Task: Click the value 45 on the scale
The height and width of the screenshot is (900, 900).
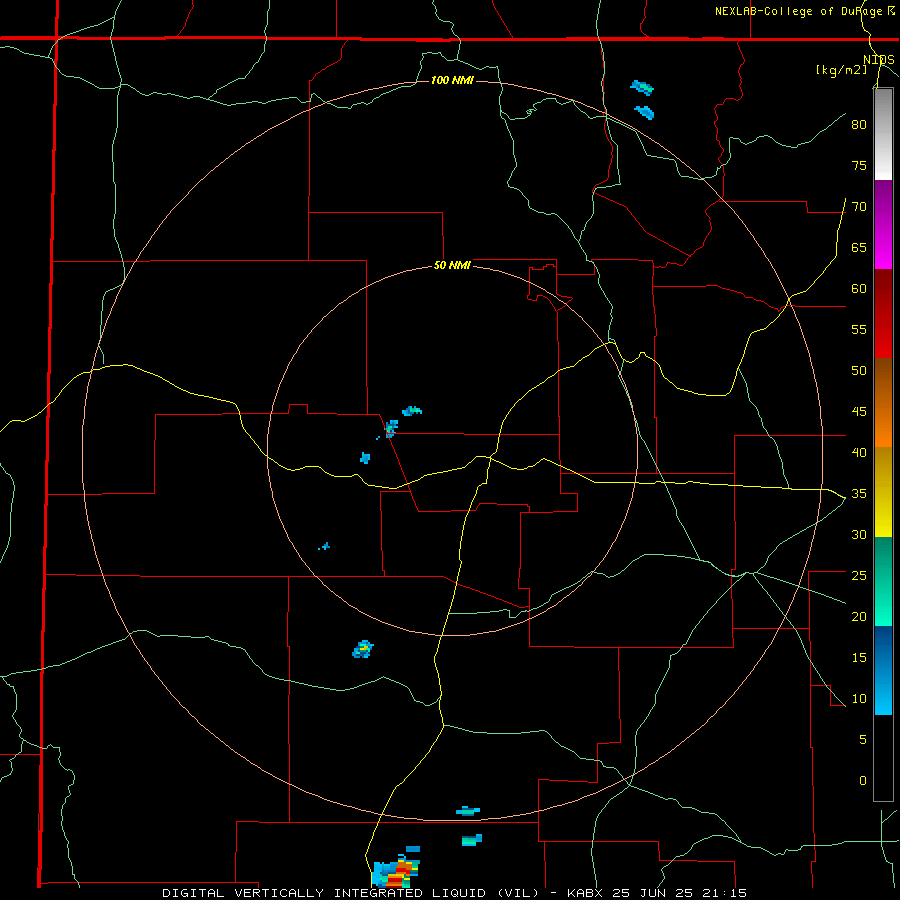Action: tap(859, 412)
